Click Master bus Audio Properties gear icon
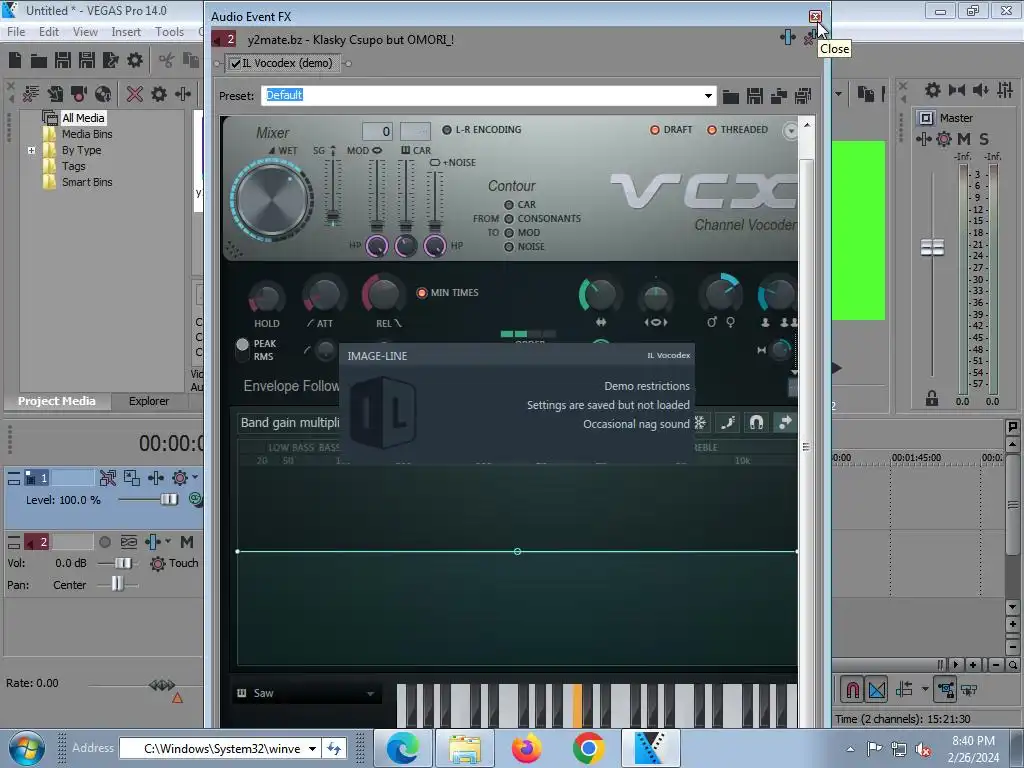Screen dimensions: 1024x768 click(933, 90)
